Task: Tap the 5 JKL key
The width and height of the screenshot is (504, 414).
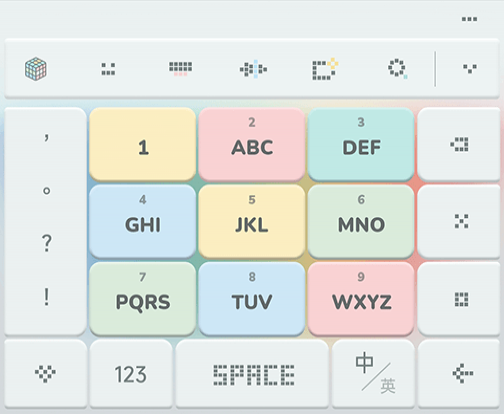Action: click(x=252, y=221)
